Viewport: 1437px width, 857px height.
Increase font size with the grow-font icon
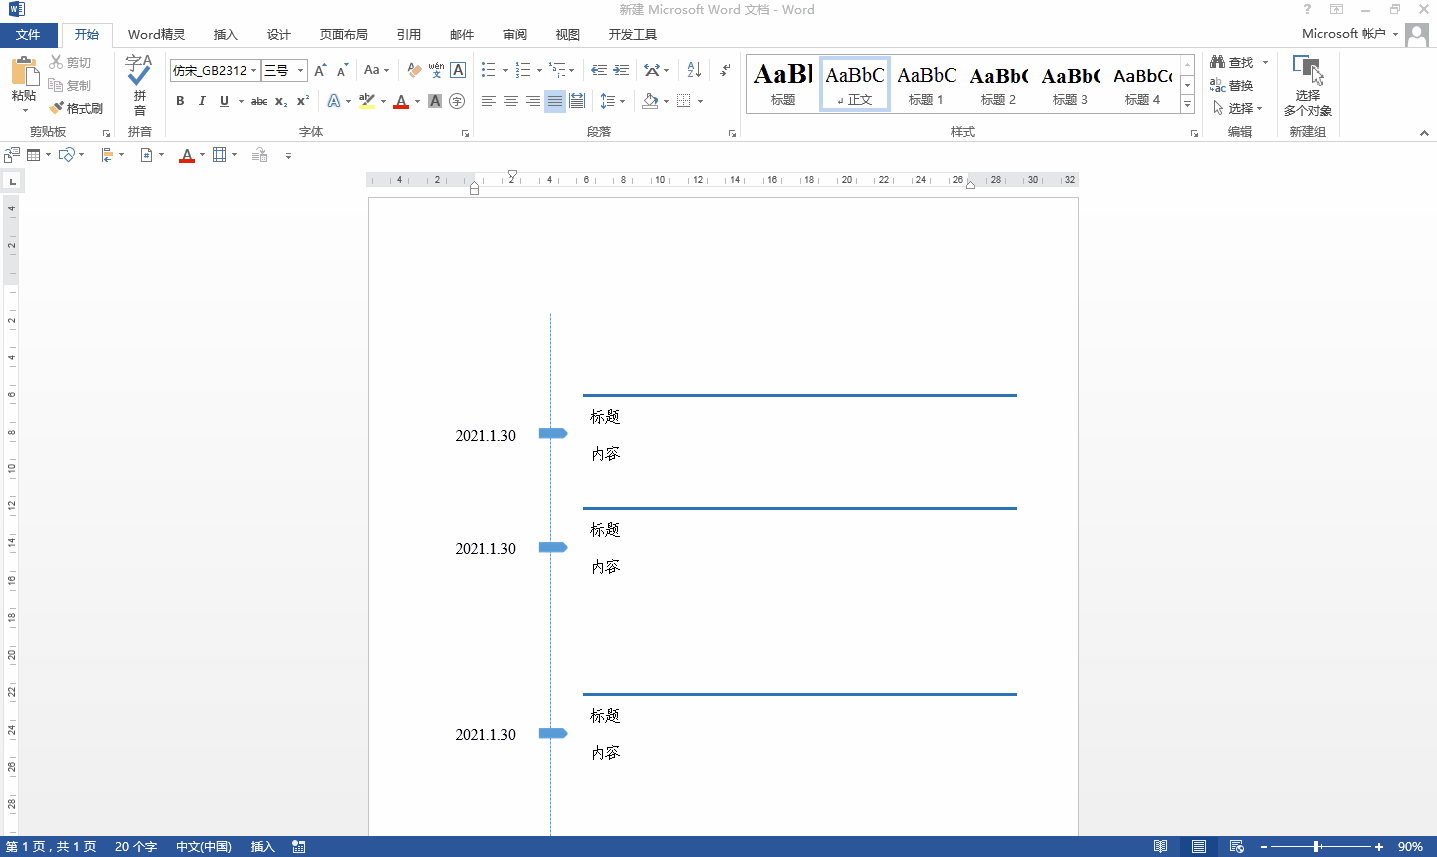pos(320,71)
